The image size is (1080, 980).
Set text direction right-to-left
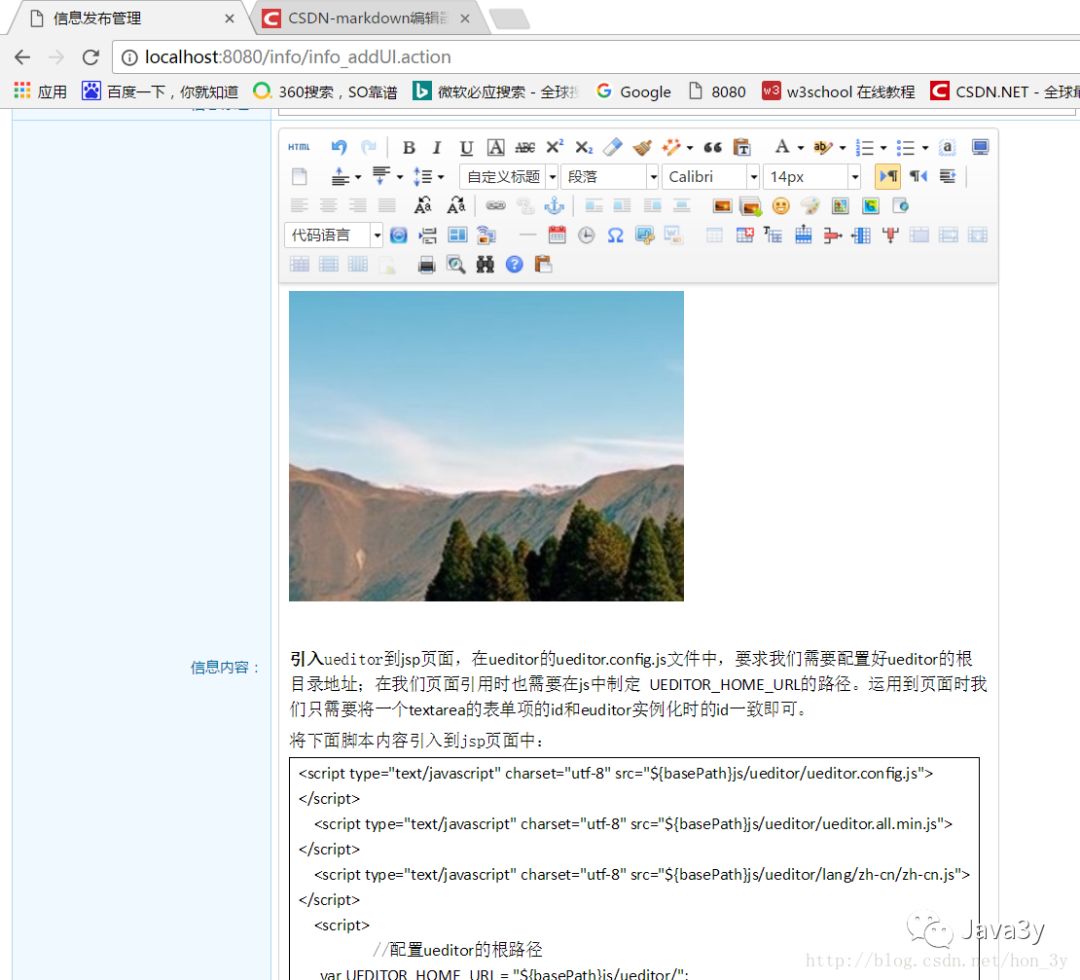tap(918, 177)
